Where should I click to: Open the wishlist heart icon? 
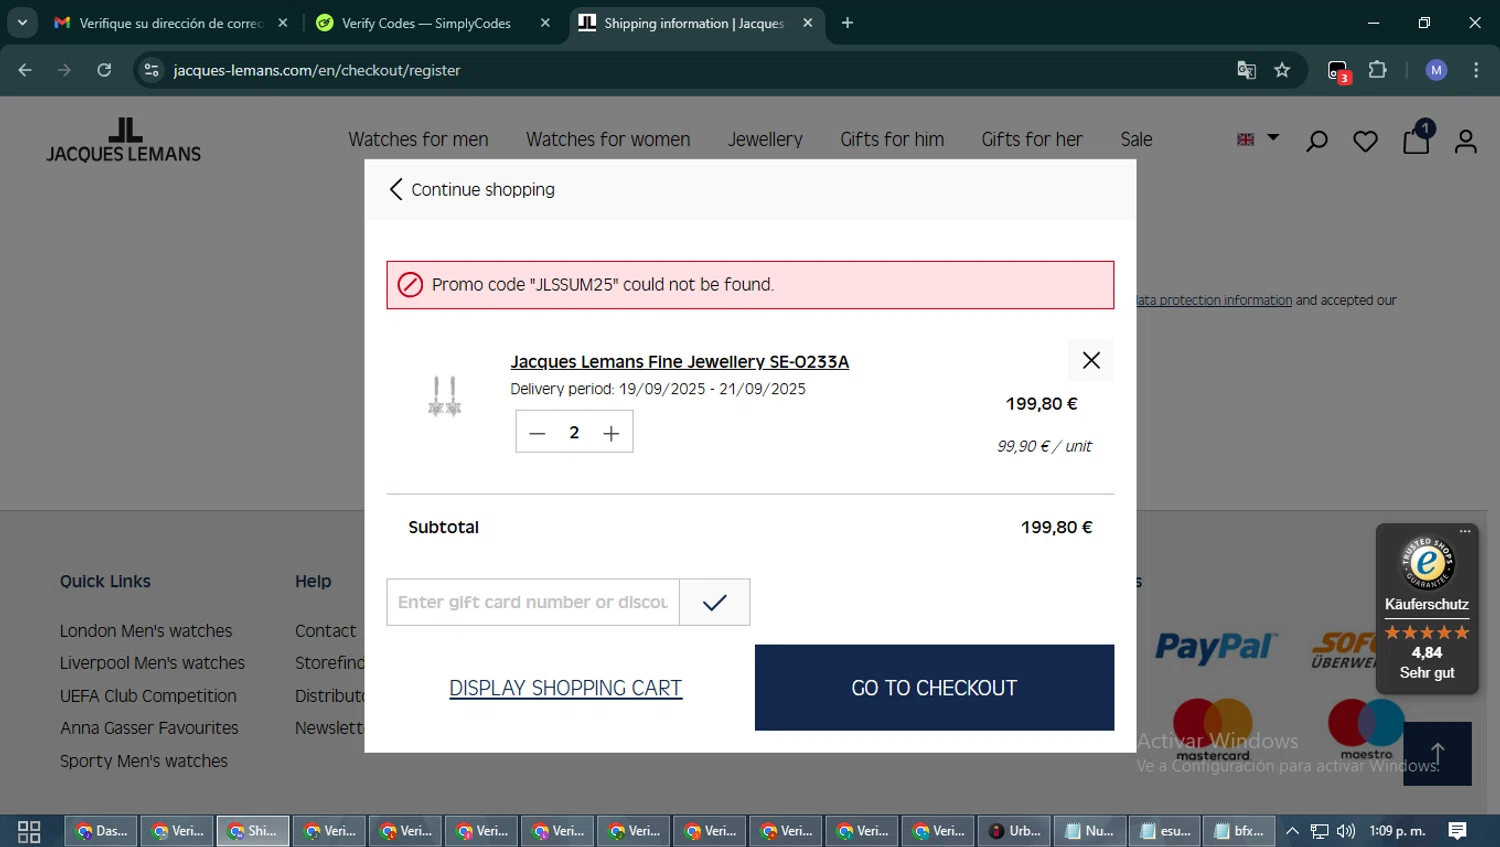(x=1365, y=141)
